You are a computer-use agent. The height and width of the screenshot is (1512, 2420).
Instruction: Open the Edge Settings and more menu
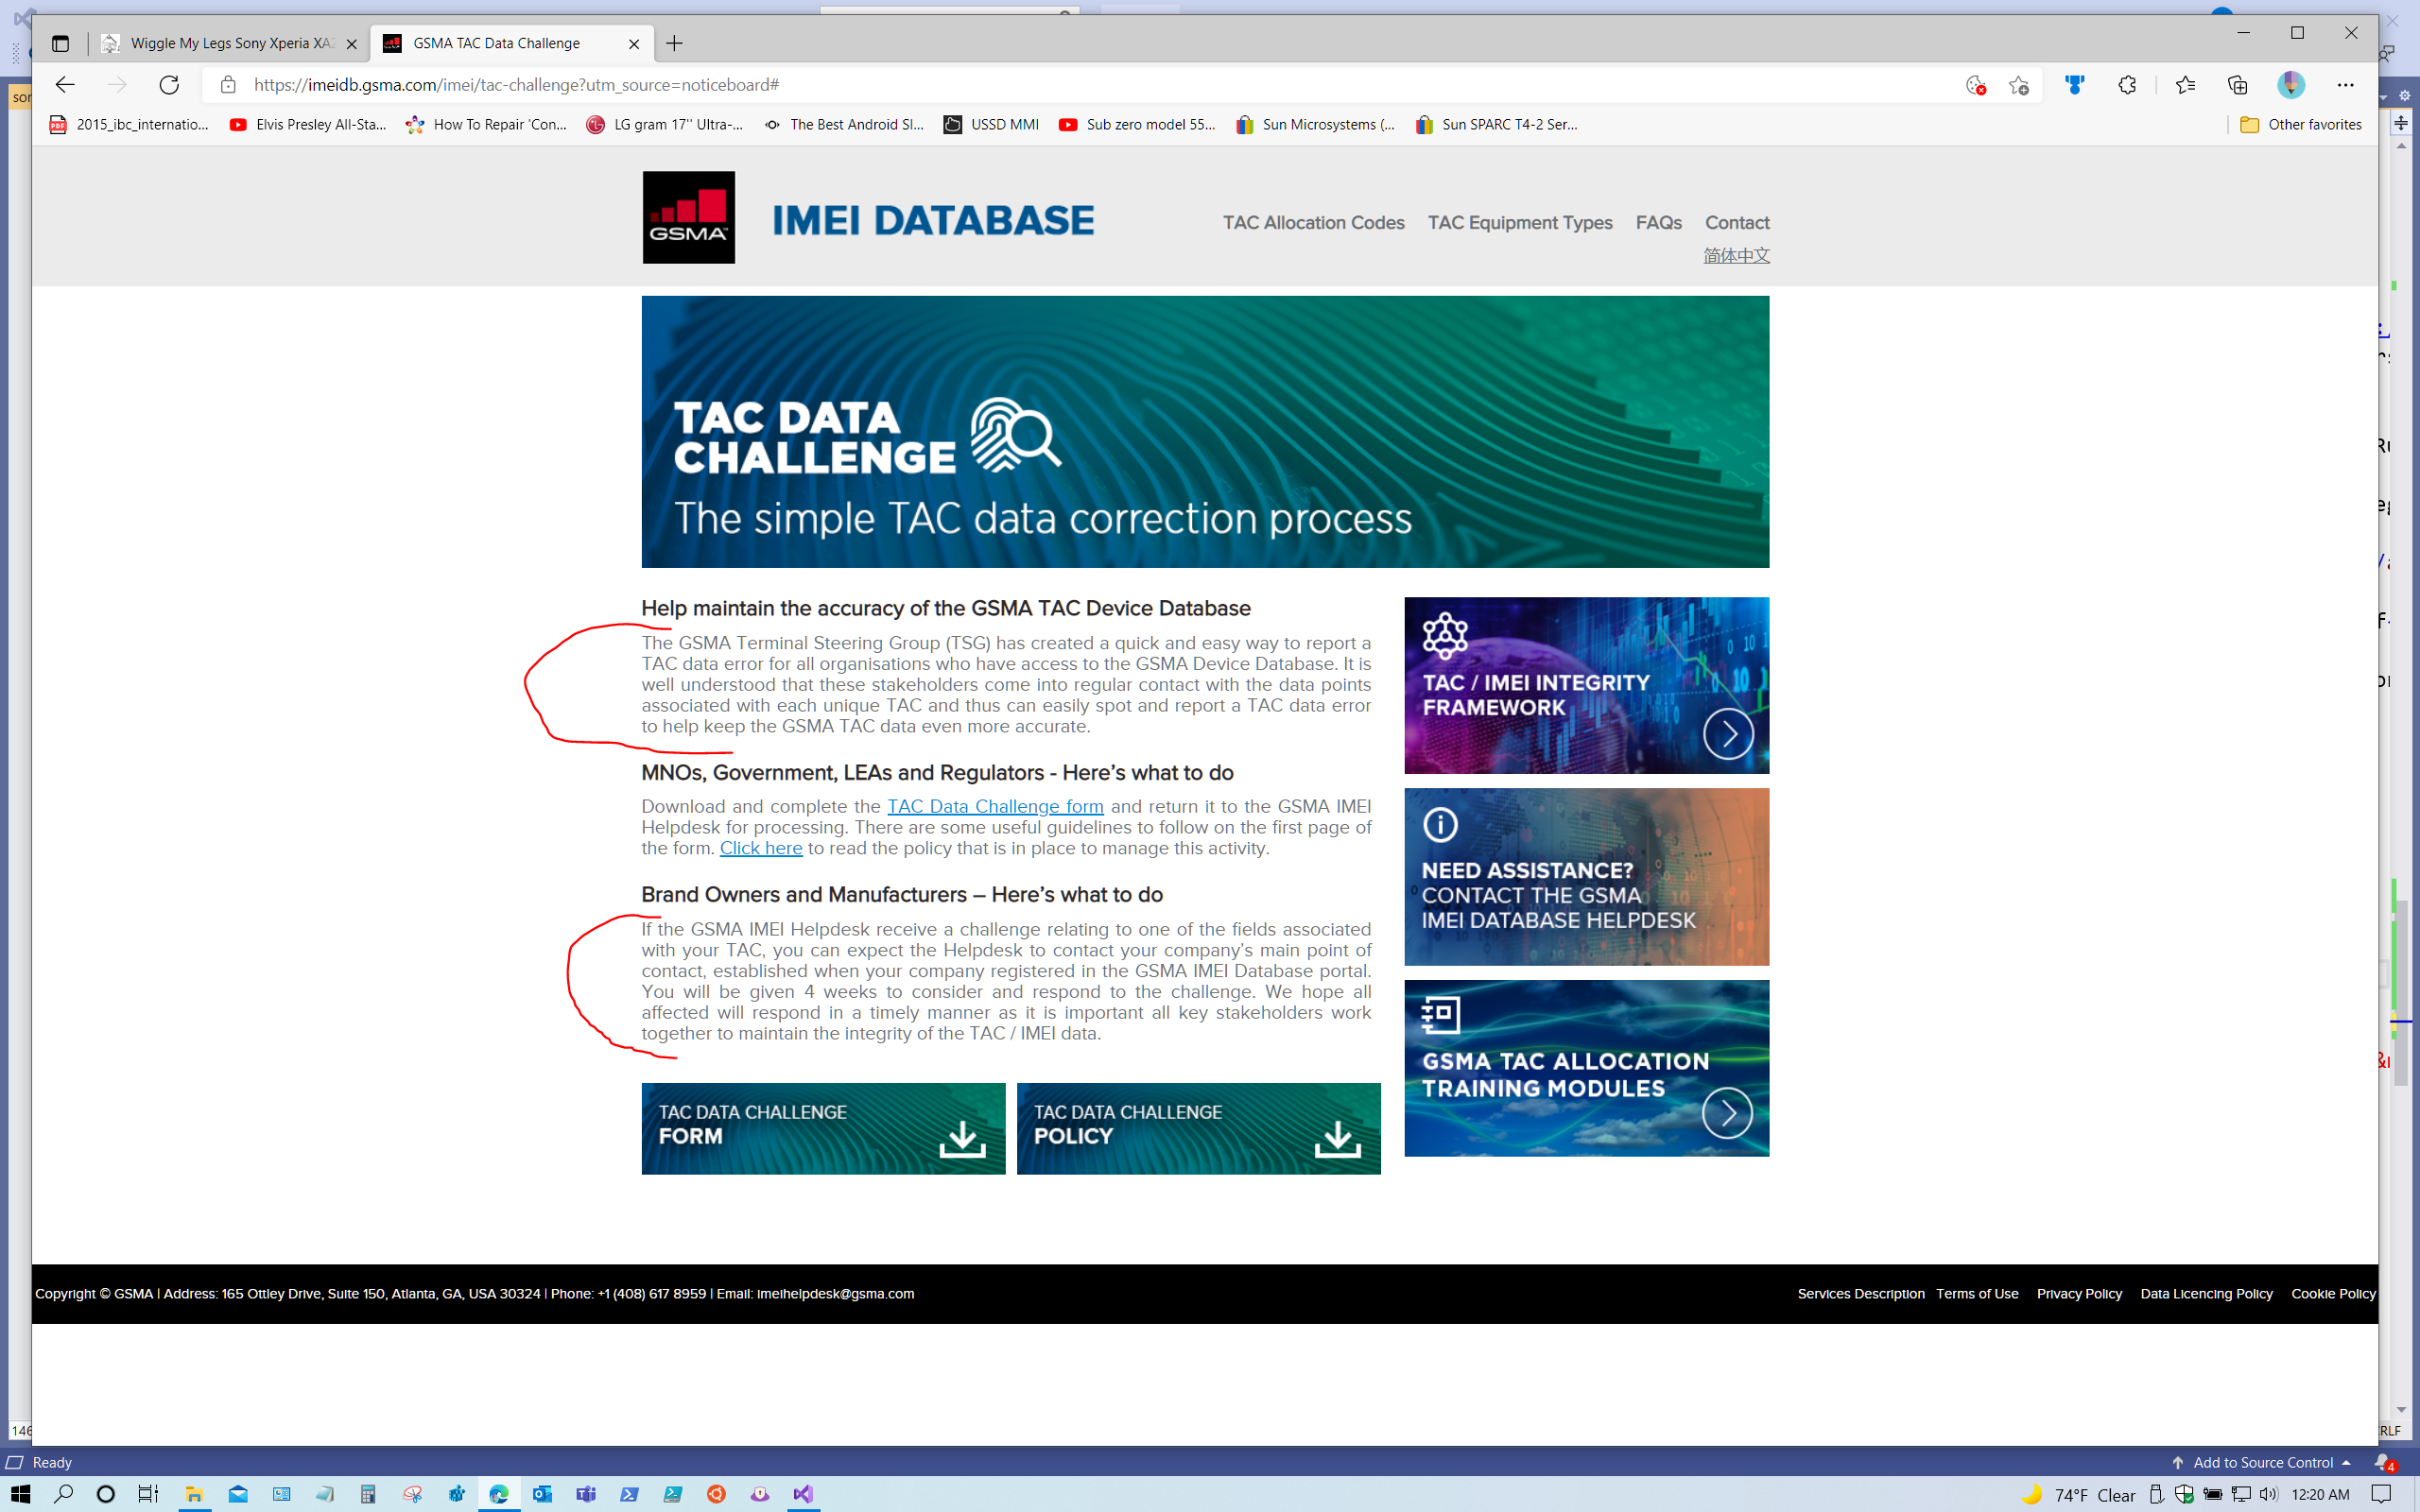(x=2346, y=85)
